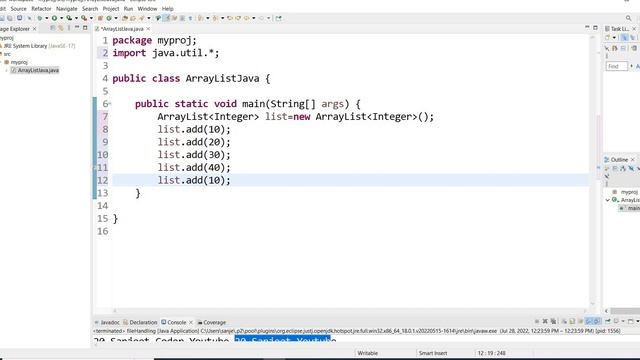
Task: Open the External Tools dropdown arrow
Action: click(x=91, y=18)
